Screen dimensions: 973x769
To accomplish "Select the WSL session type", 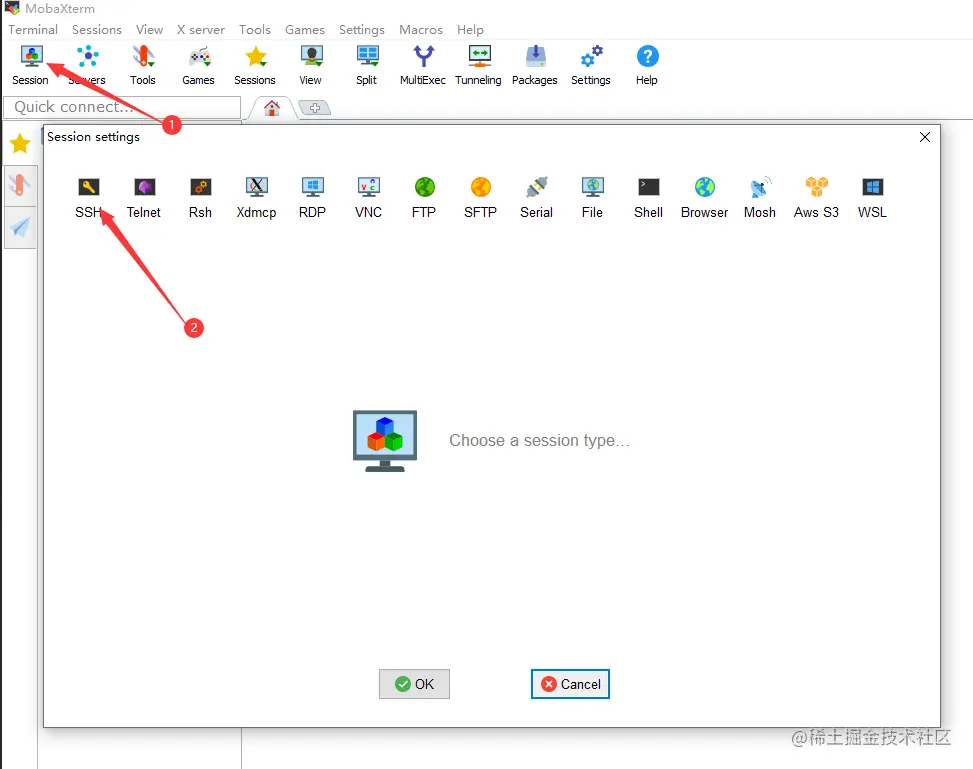I will [872, 198].
